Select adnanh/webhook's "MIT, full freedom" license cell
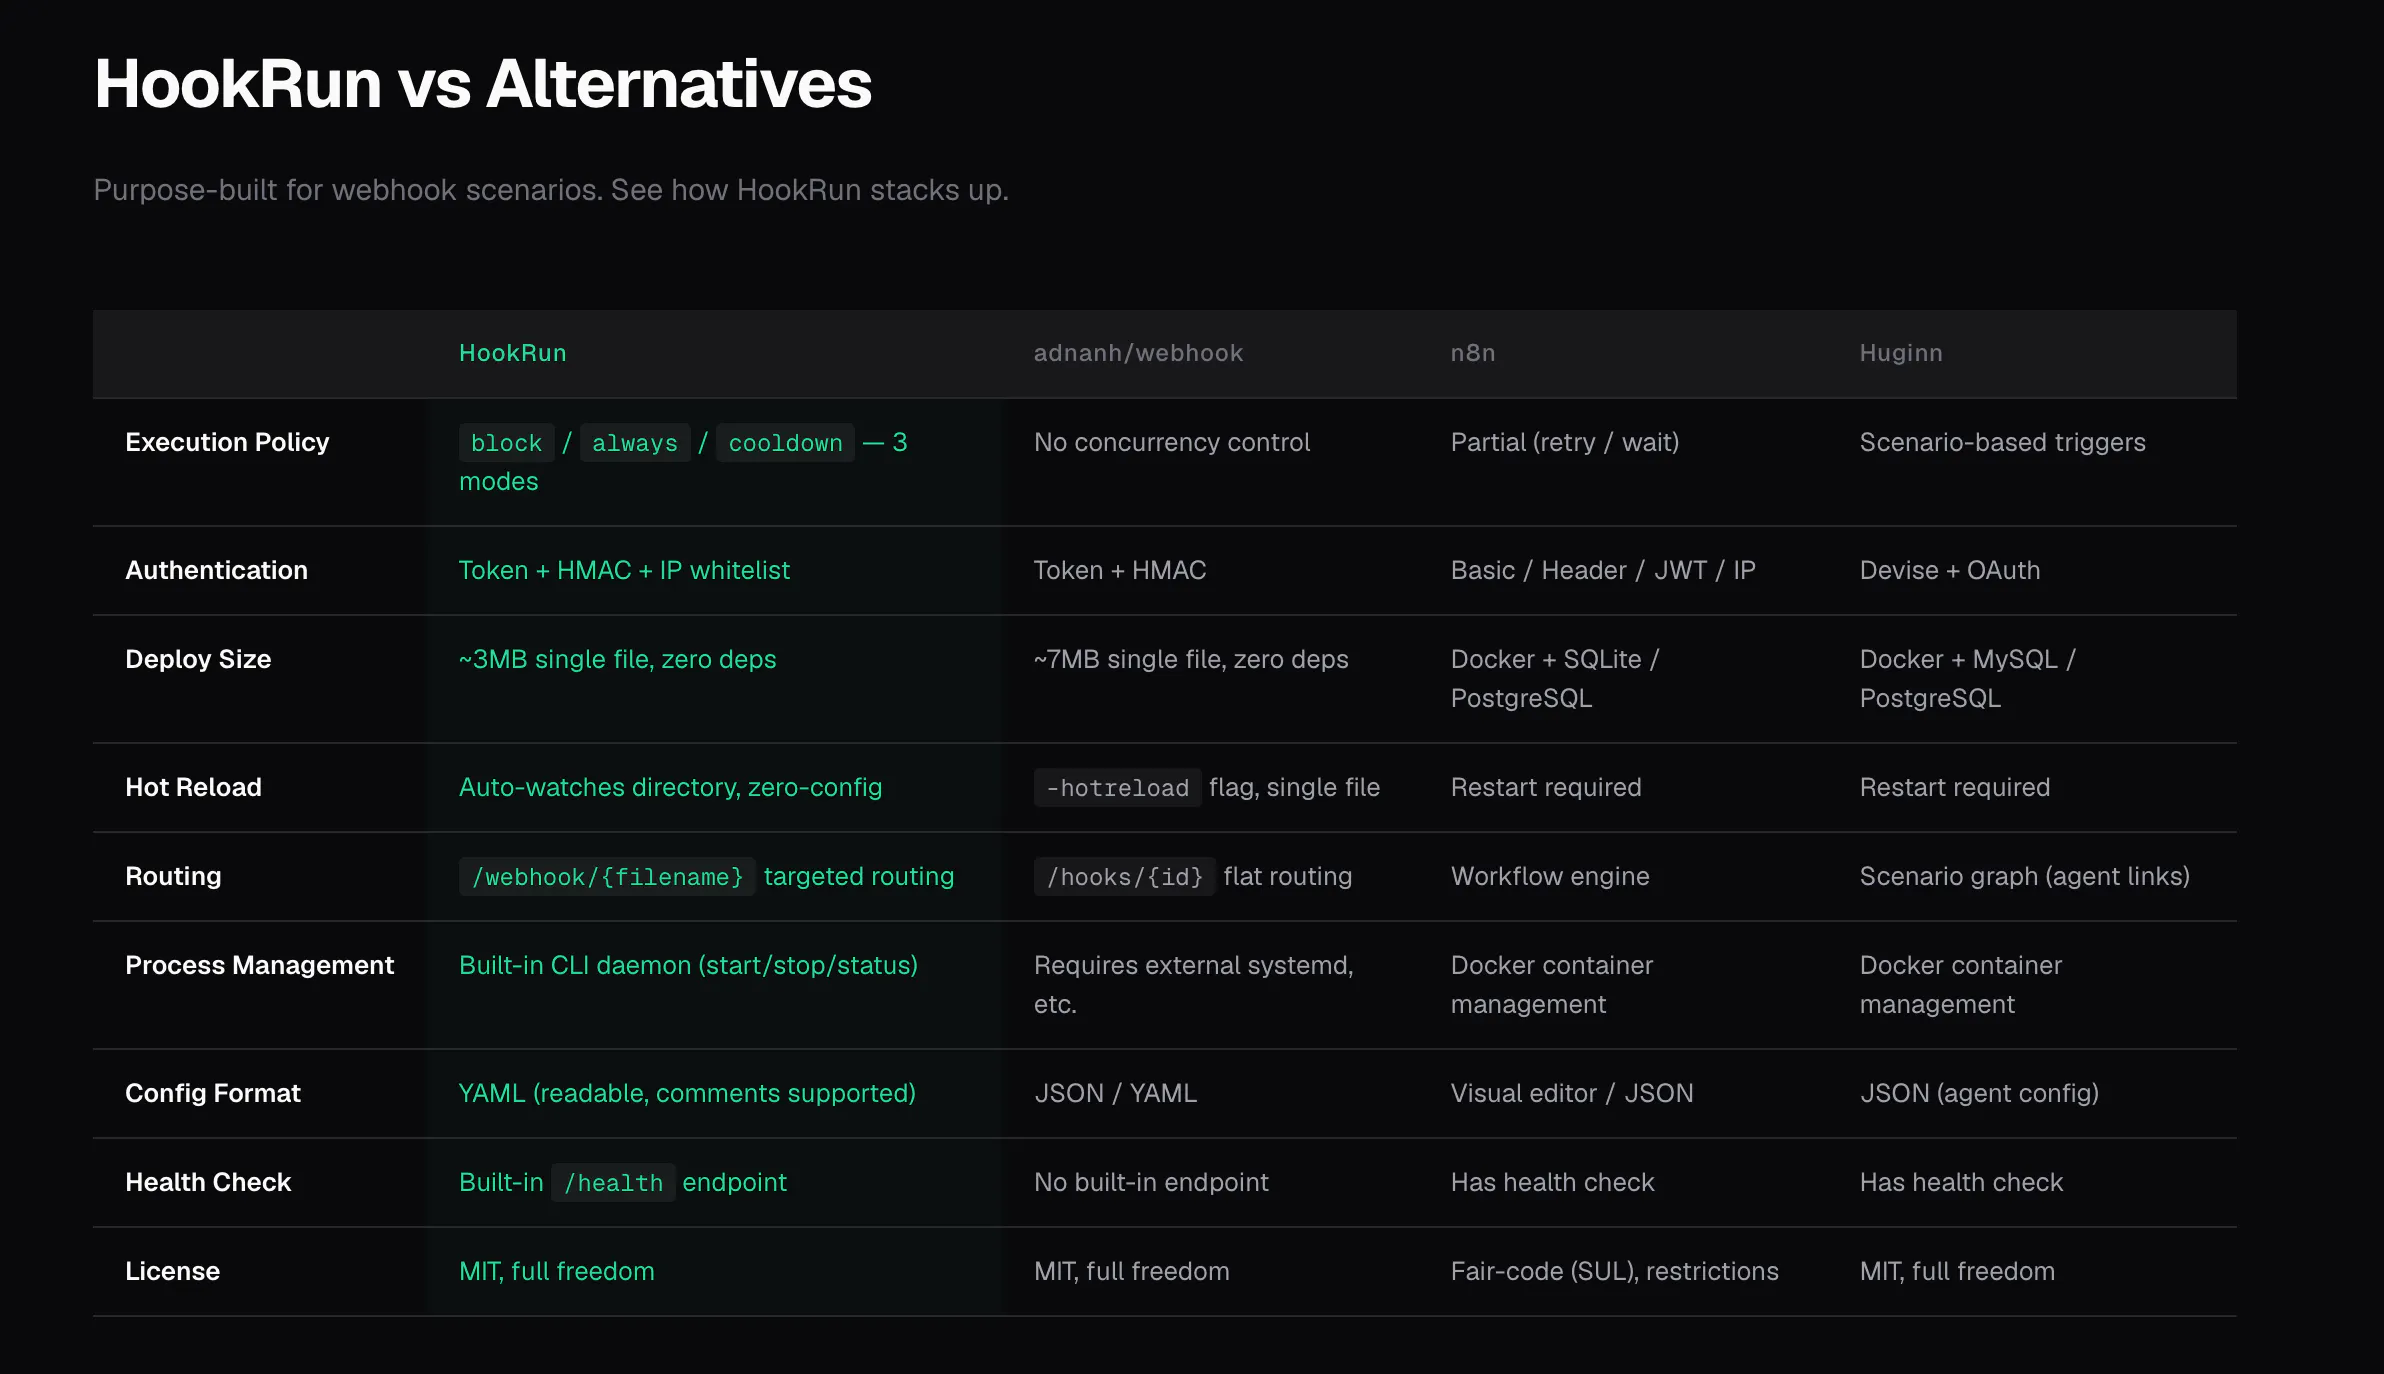This screenshot has width=2384, height=1374. tap(1132, 1271)
